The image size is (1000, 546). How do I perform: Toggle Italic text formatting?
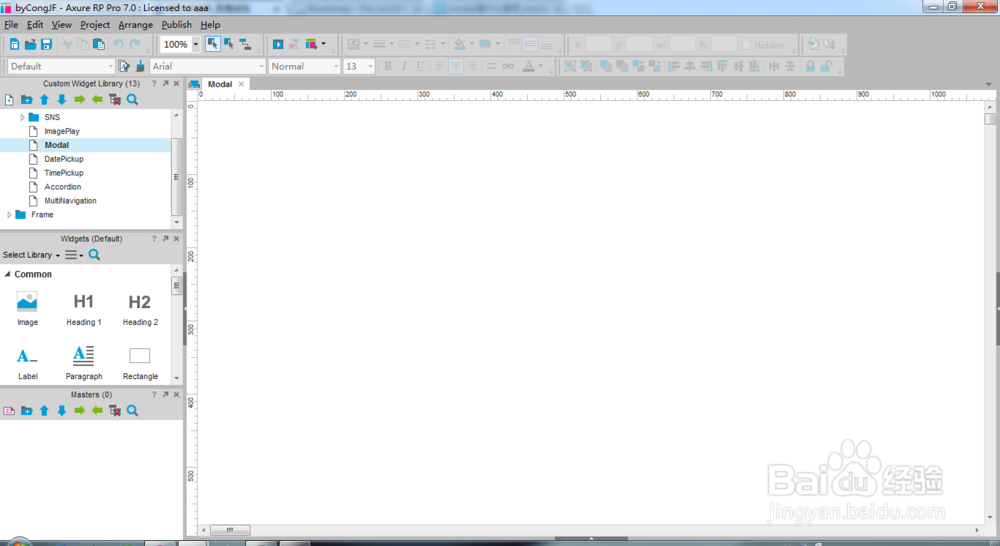404,66
